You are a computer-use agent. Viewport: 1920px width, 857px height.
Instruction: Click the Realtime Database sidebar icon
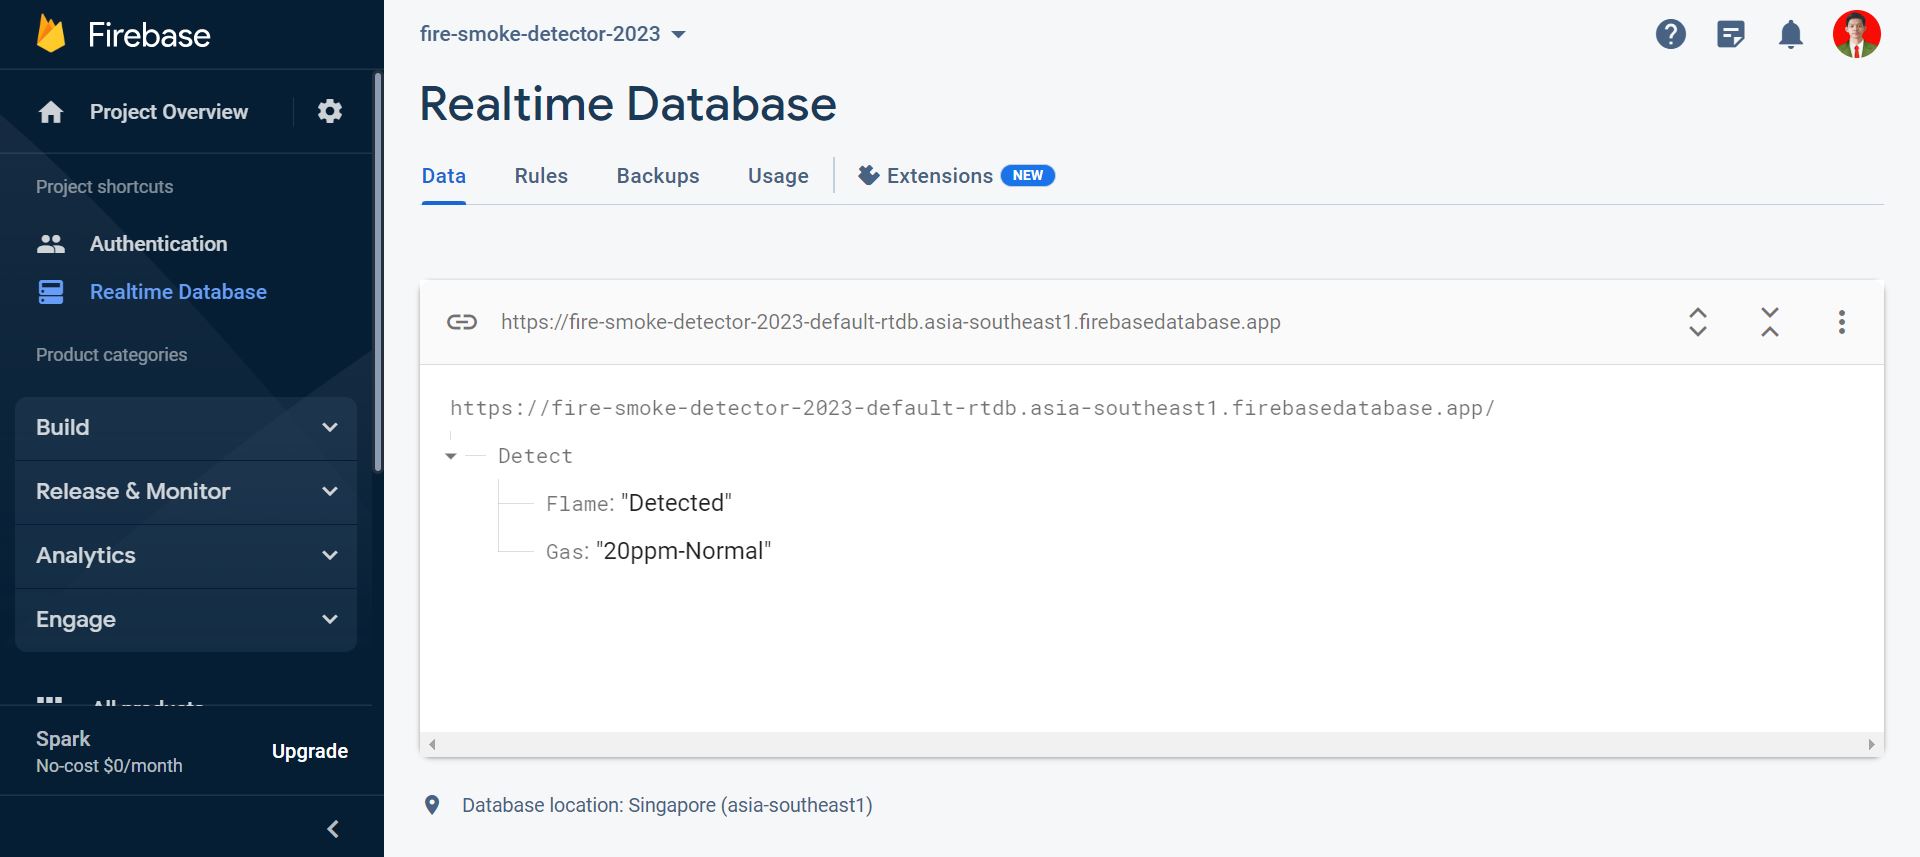pyautogui.click(x=51, y=292)
